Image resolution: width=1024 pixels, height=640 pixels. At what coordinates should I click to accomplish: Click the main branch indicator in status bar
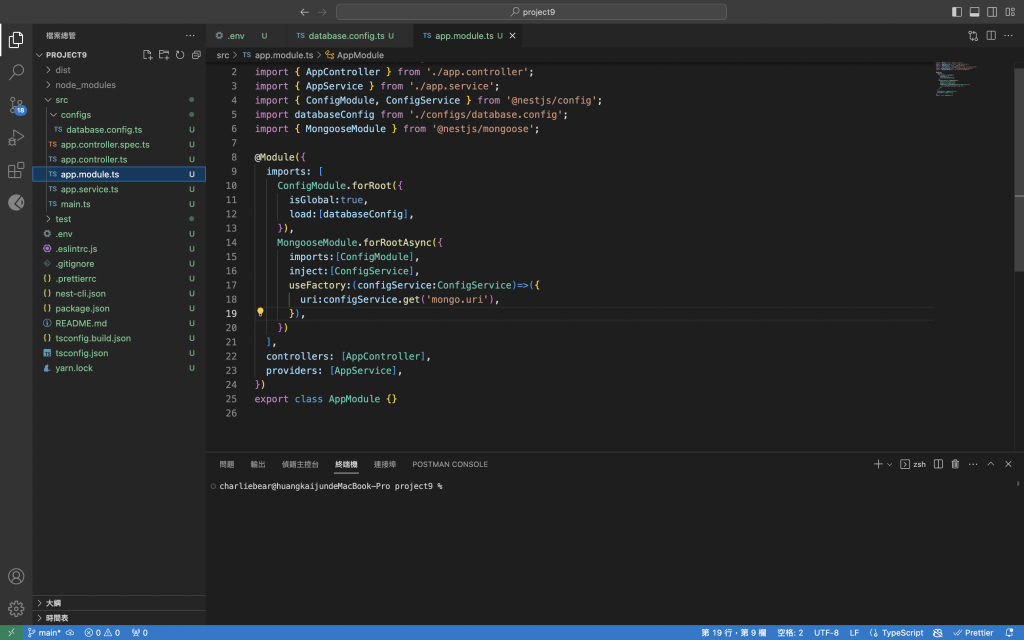[x=44, y=633]
